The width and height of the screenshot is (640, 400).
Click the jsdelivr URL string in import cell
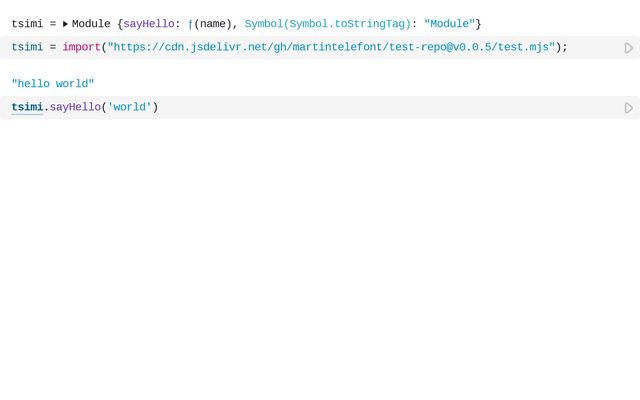[331, 47]
